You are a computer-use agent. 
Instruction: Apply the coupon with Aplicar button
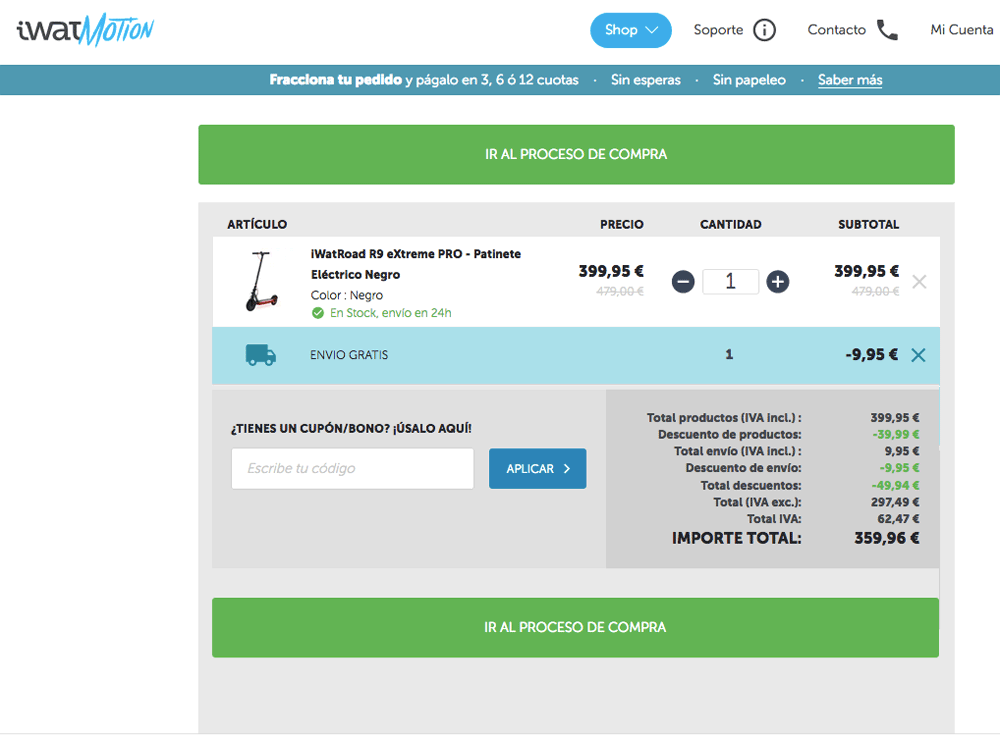coord(538,469)
